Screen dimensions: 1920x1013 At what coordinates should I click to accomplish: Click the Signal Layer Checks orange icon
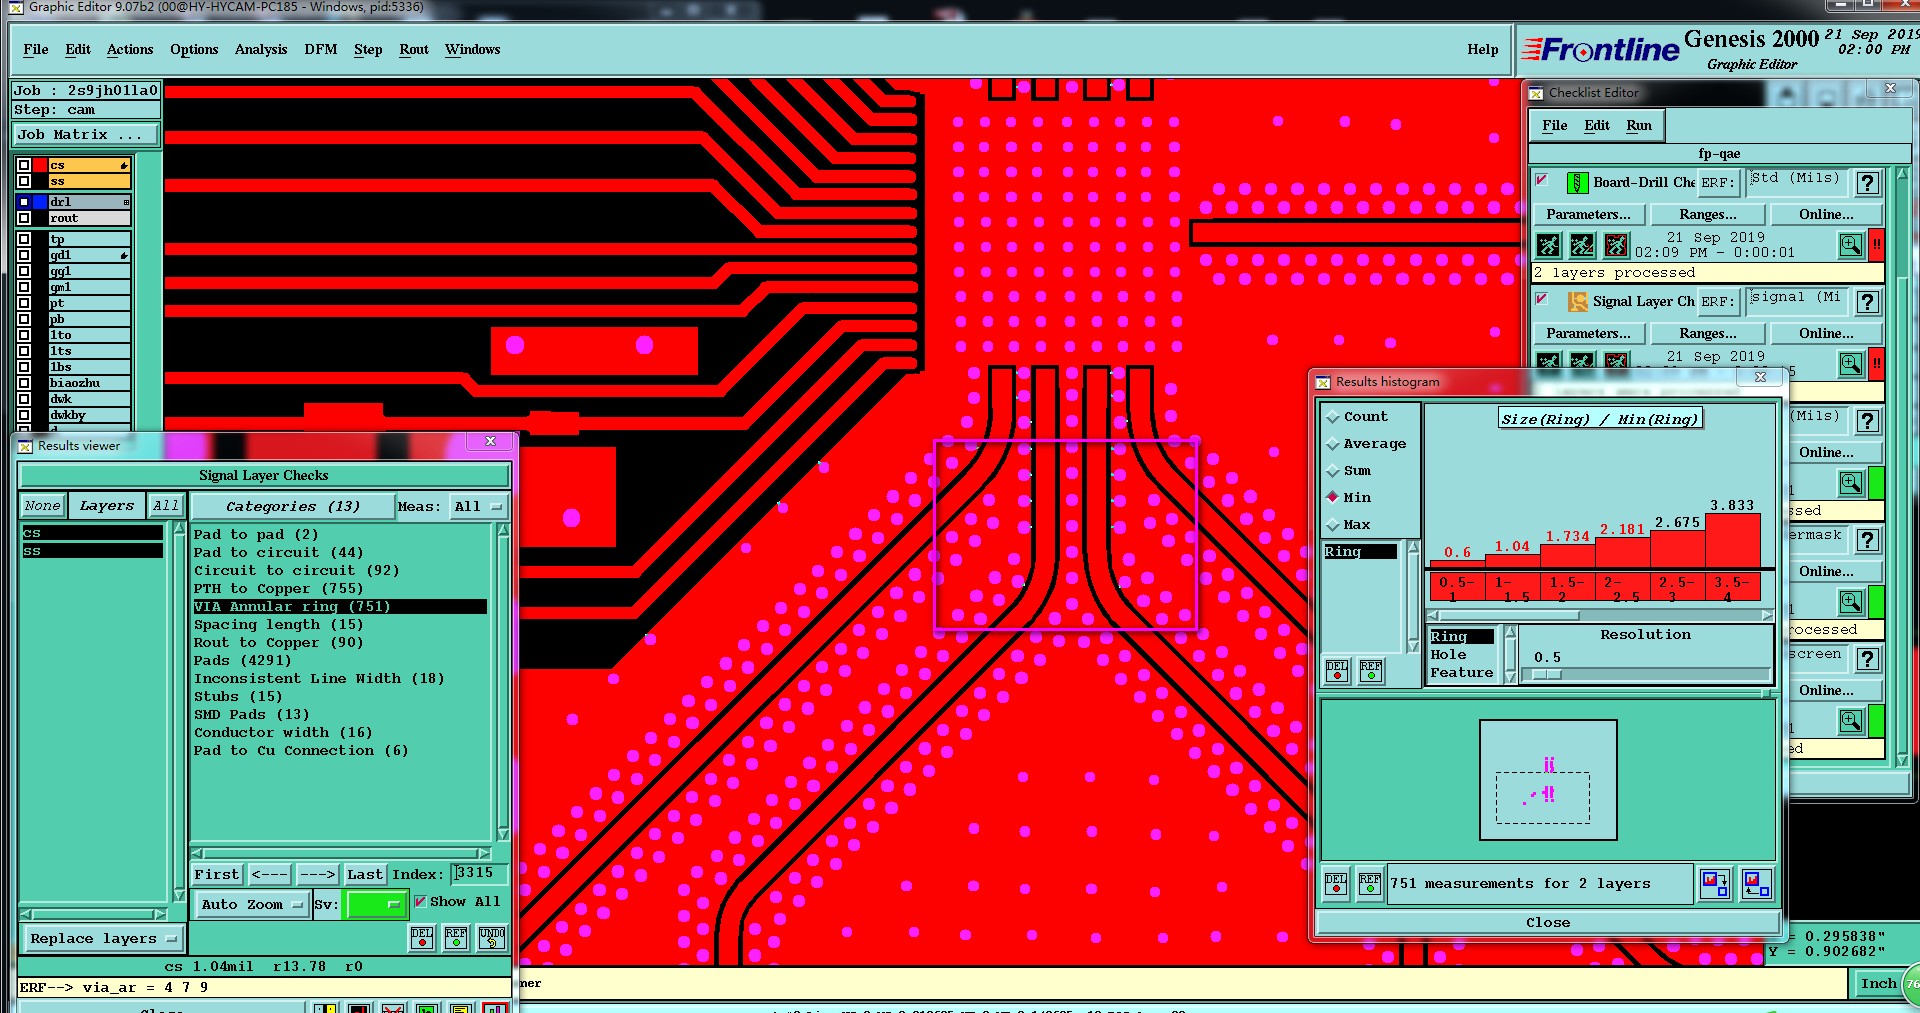[1577, 301]
